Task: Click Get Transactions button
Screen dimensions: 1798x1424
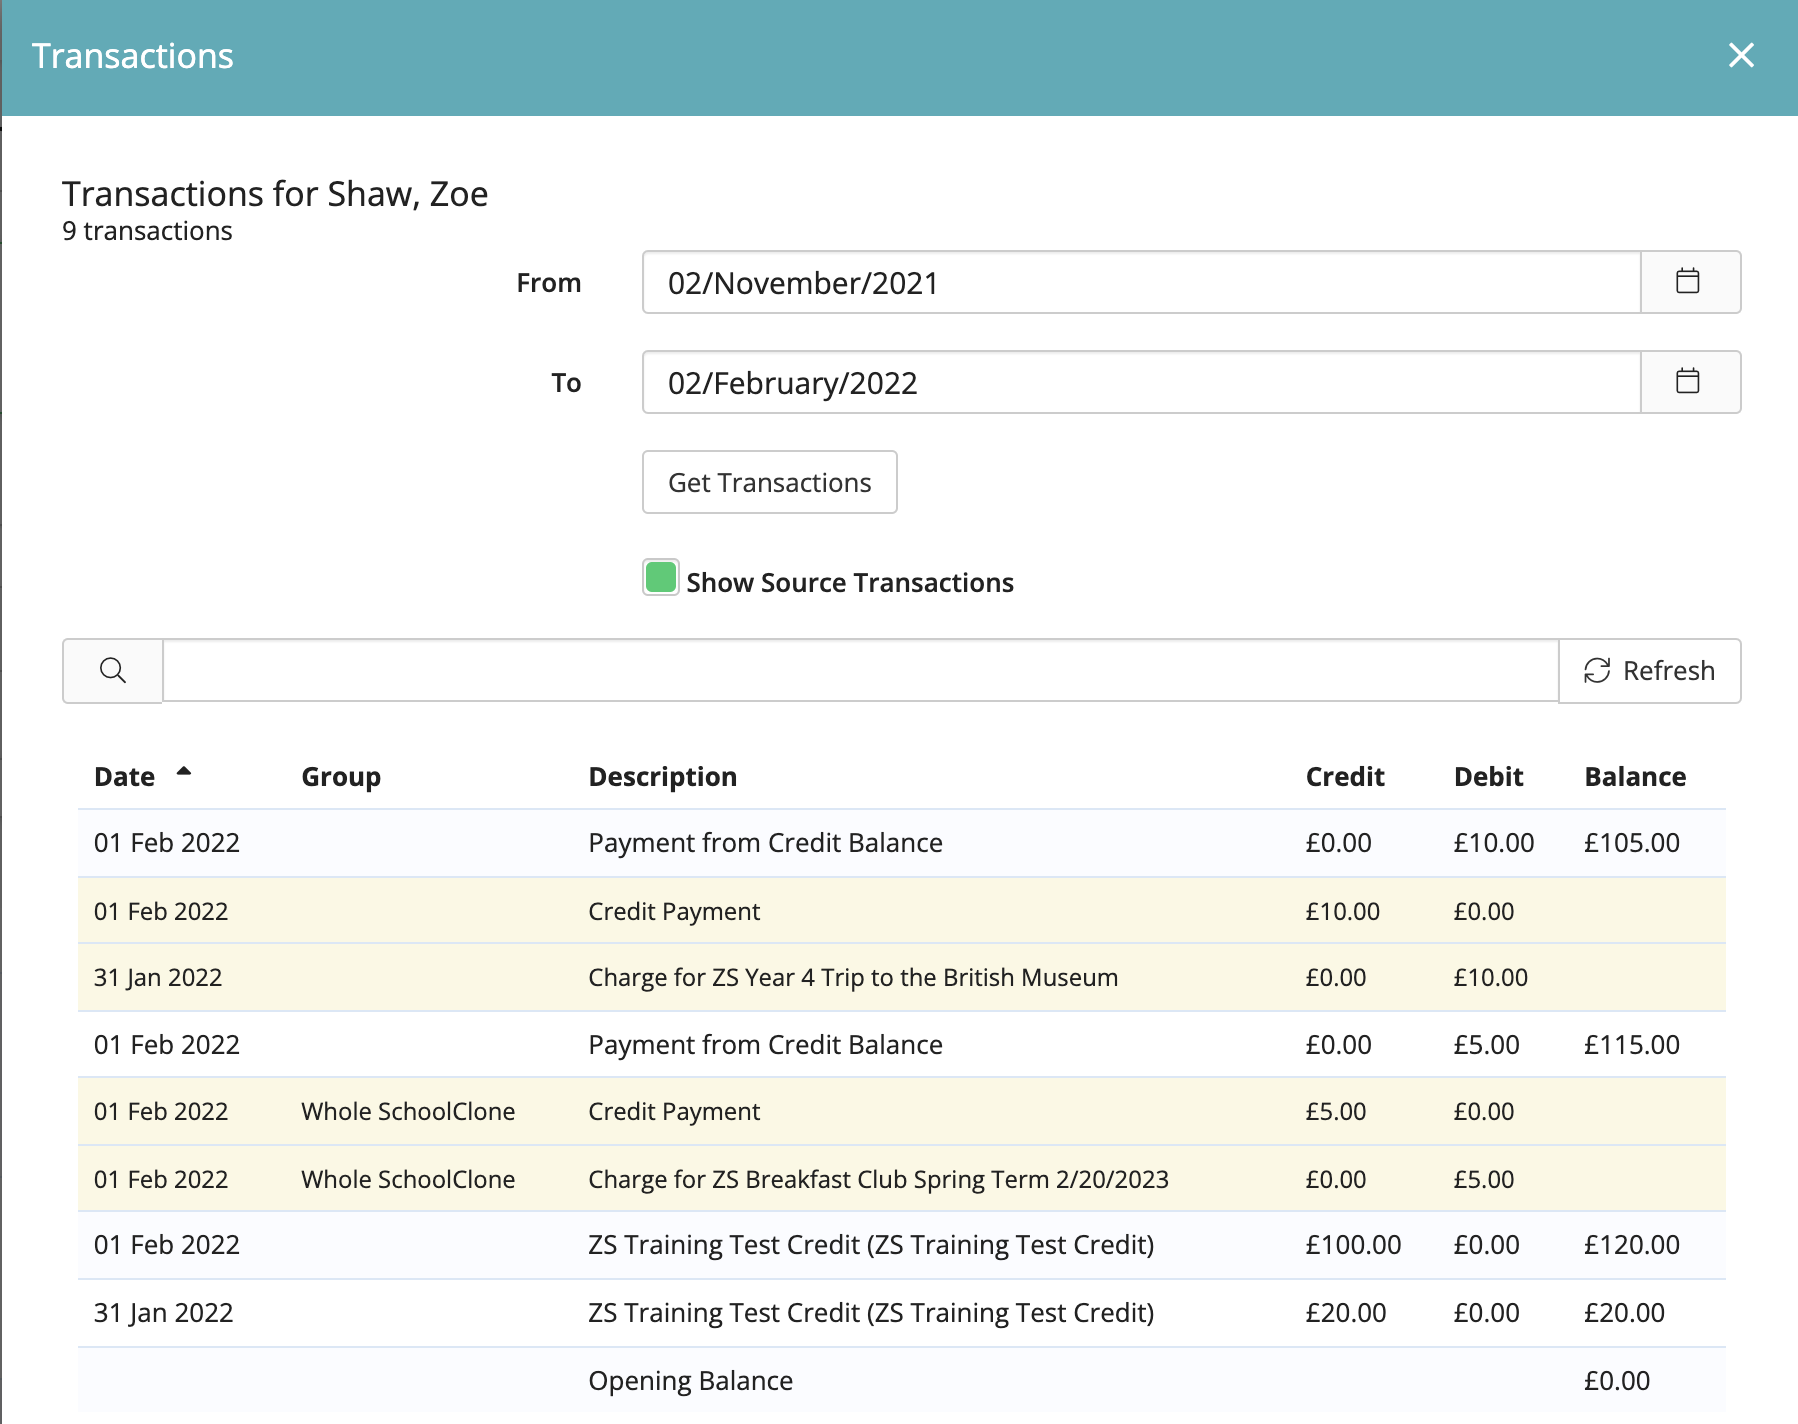Action: [769, 482]
